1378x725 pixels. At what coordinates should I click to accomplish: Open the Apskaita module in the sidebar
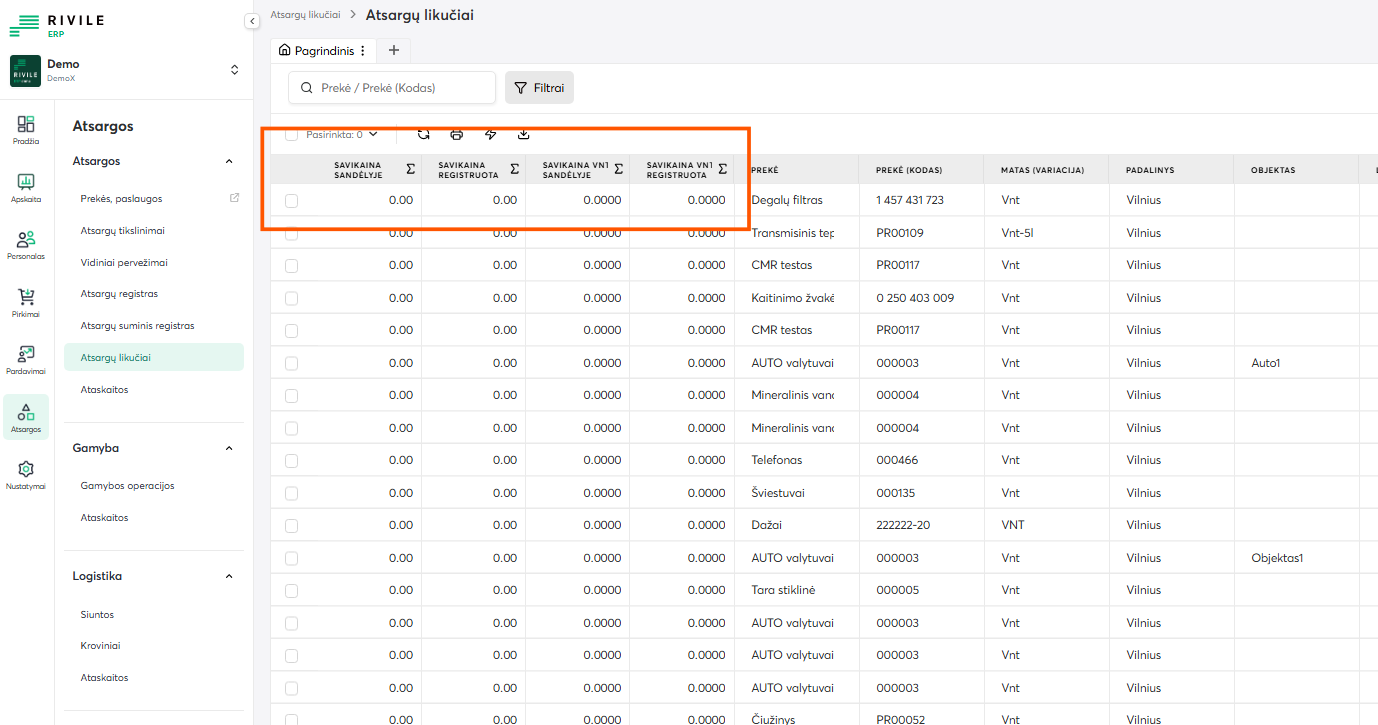point(26,188)
